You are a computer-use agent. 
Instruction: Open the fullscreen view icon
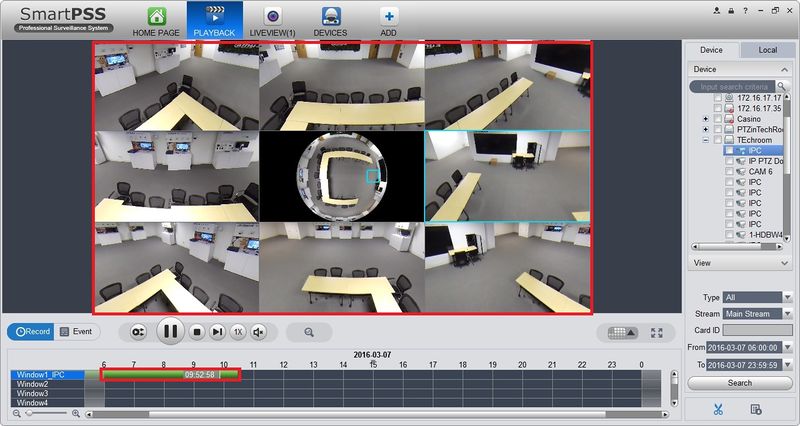click(657, 332)
